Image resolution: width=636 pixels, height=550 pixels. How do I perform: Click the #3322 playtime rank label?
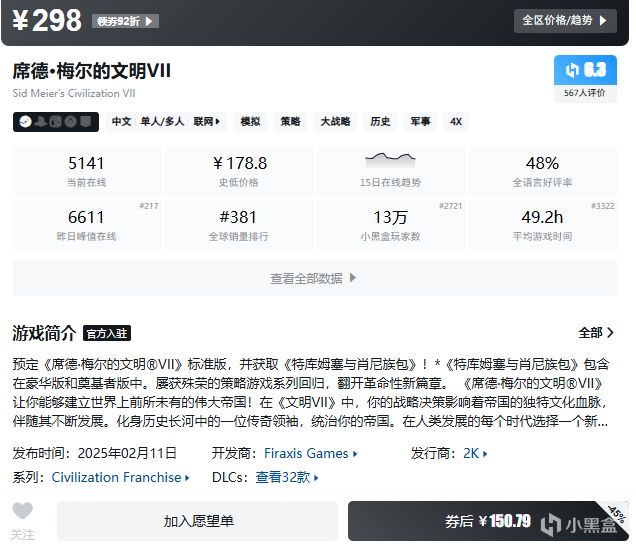(x=603, y=206)
